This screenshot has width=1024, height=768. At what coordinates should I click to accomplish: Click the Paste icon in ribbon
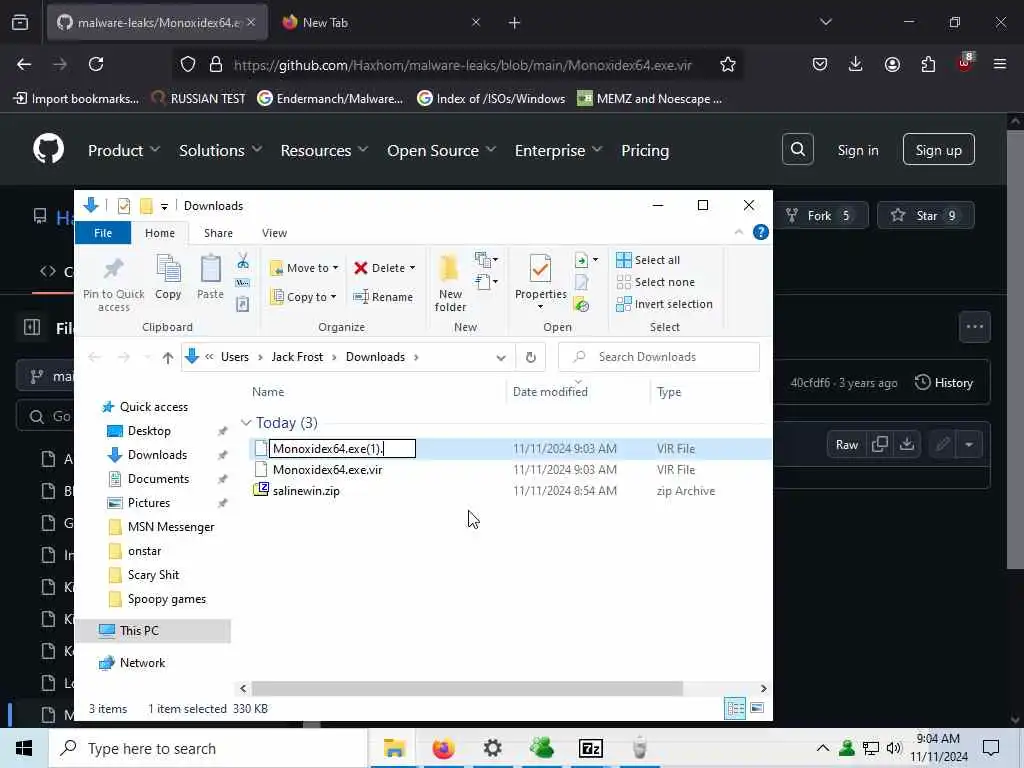(x=210, y=268)
